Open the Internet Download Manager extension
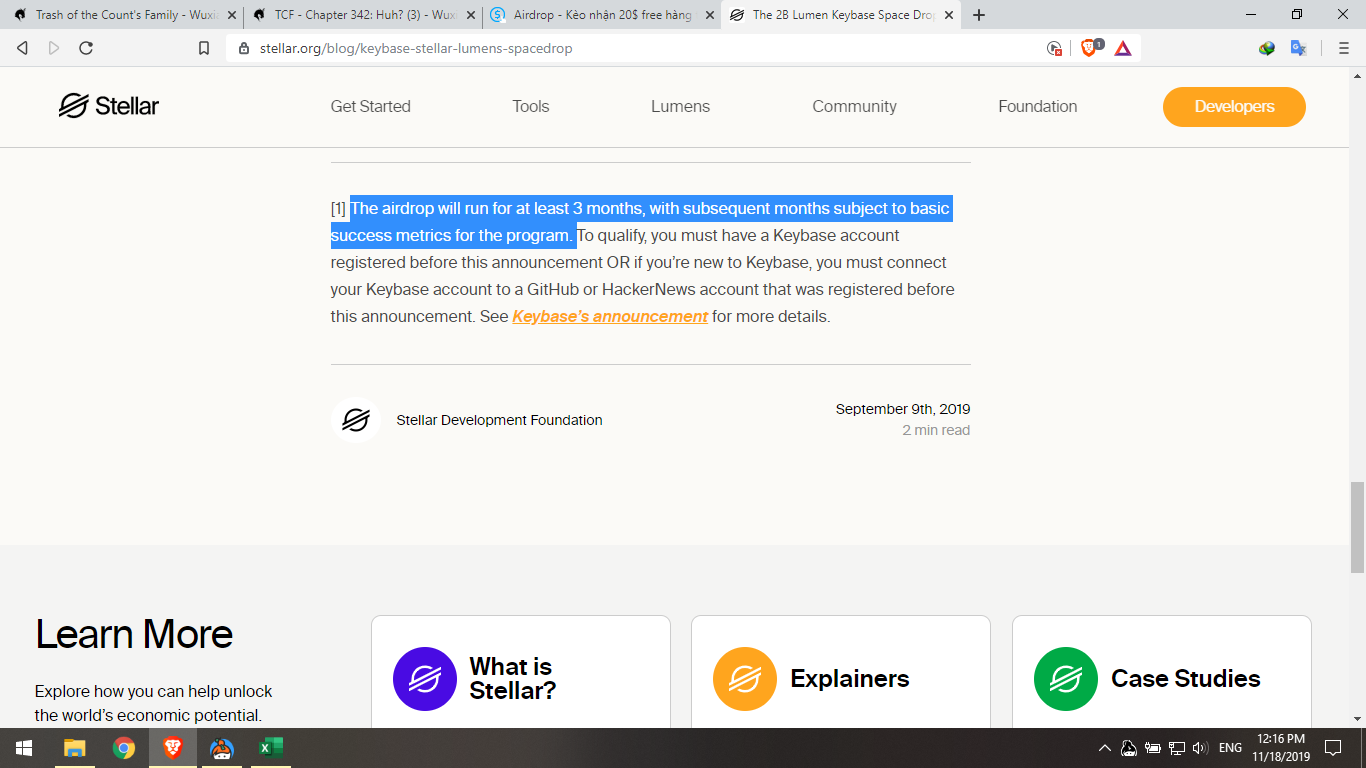 (1267, 48)
